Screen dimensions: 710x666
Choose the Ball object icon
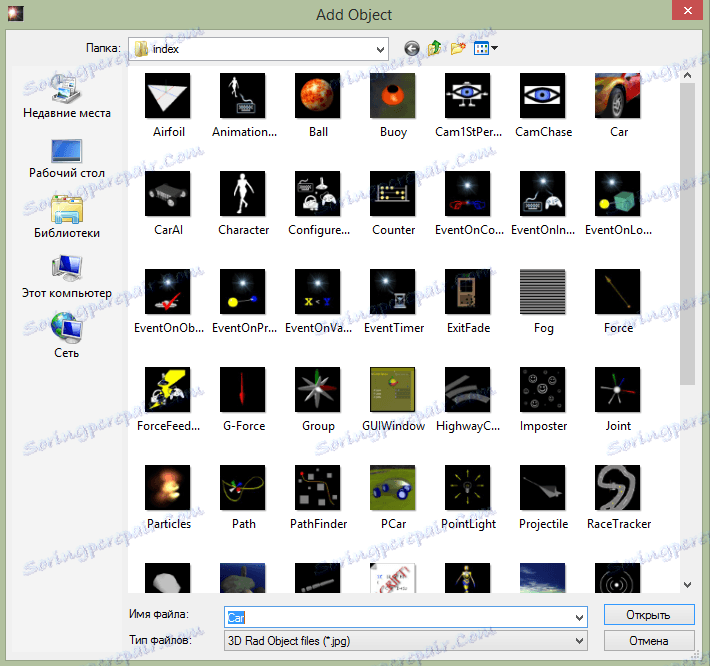tap(317, 96)
